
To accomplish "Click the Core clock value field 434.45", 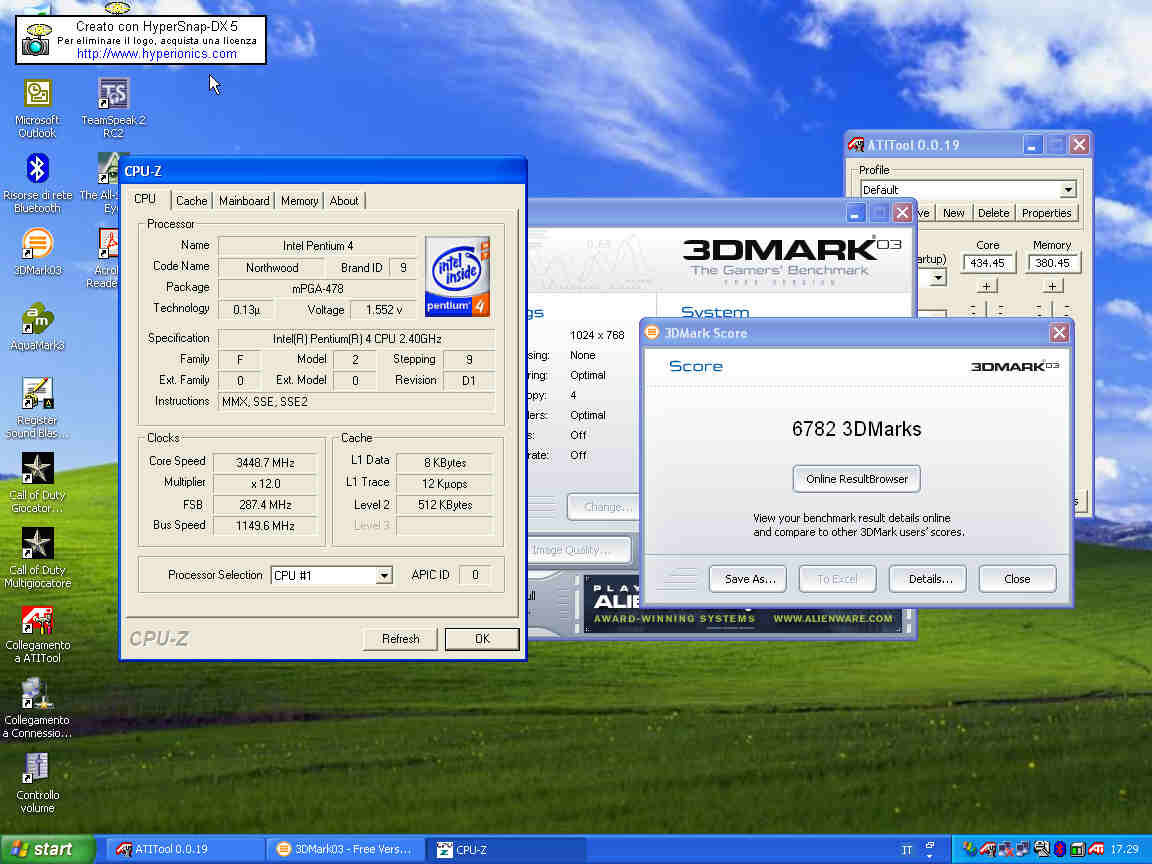I will (x=987, y=263).
